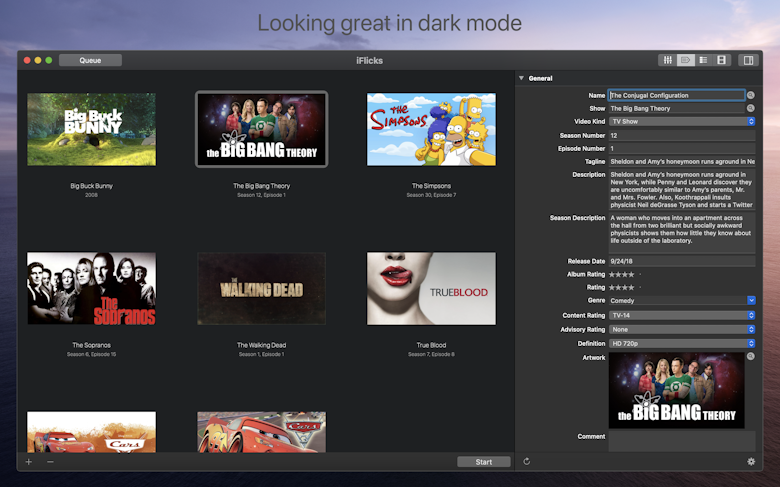Select The Big Bang Theory thumbnail in grid
780x487 pixels.
262,129
